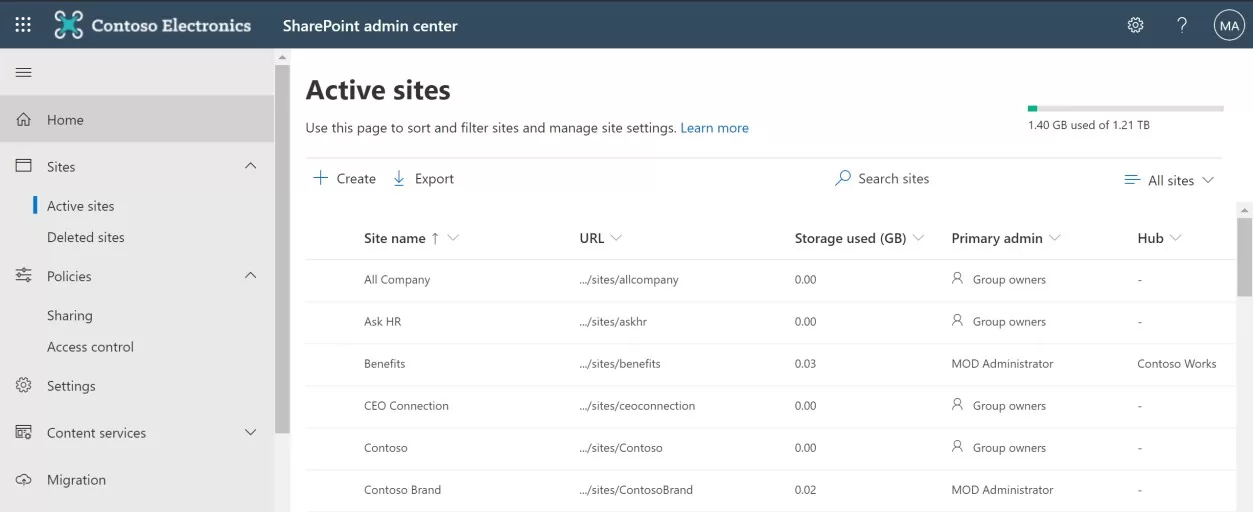Click the .../sites/allcompany URL
This screenshot has width=1253, height=512.
(629, 280)
